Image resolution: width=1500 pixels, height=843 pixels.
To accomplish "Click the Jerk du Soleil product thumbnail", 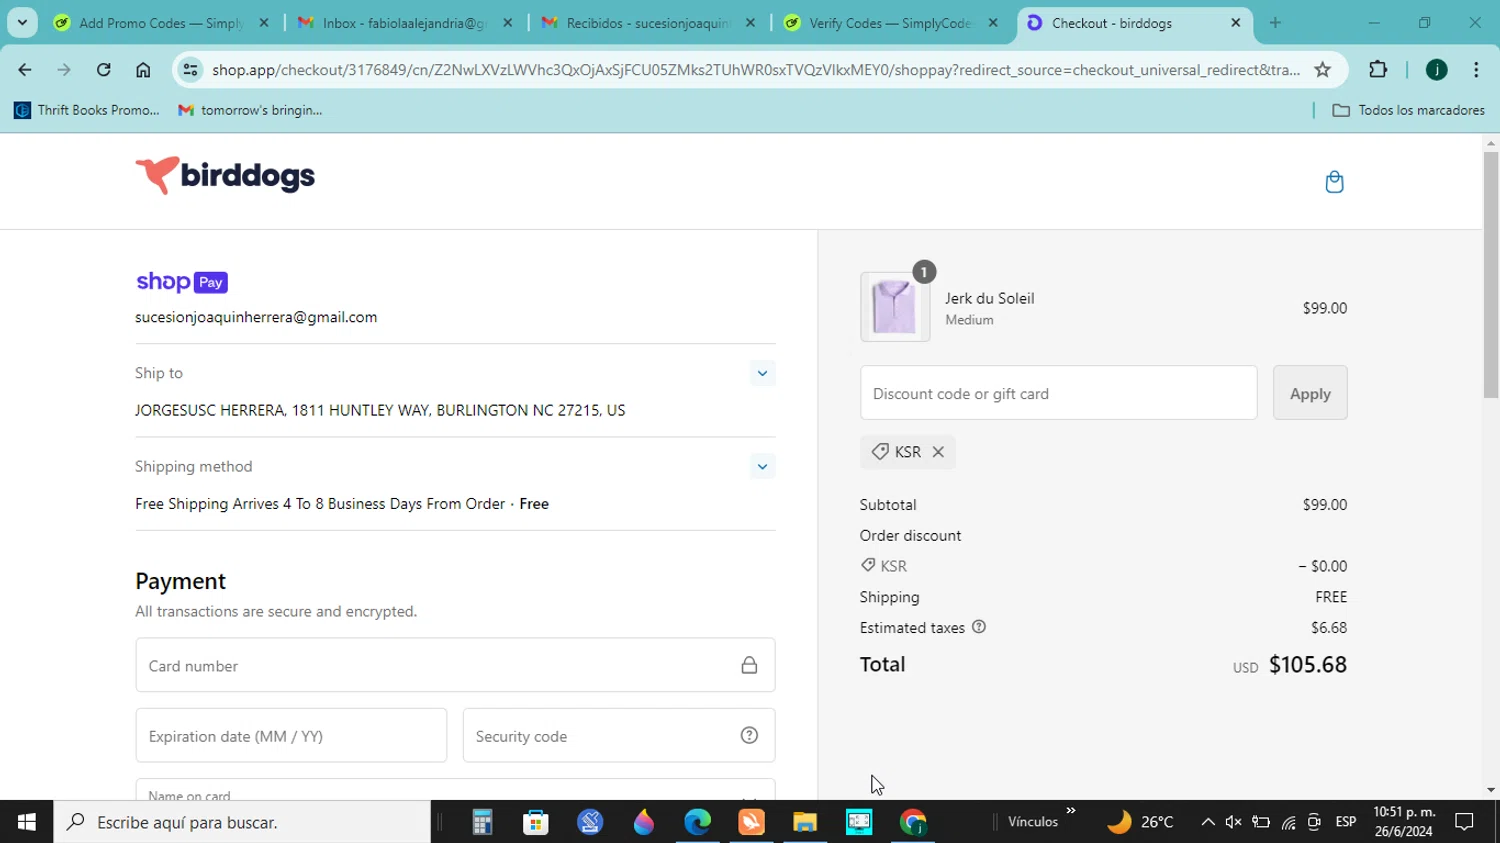I will (894, 307).
